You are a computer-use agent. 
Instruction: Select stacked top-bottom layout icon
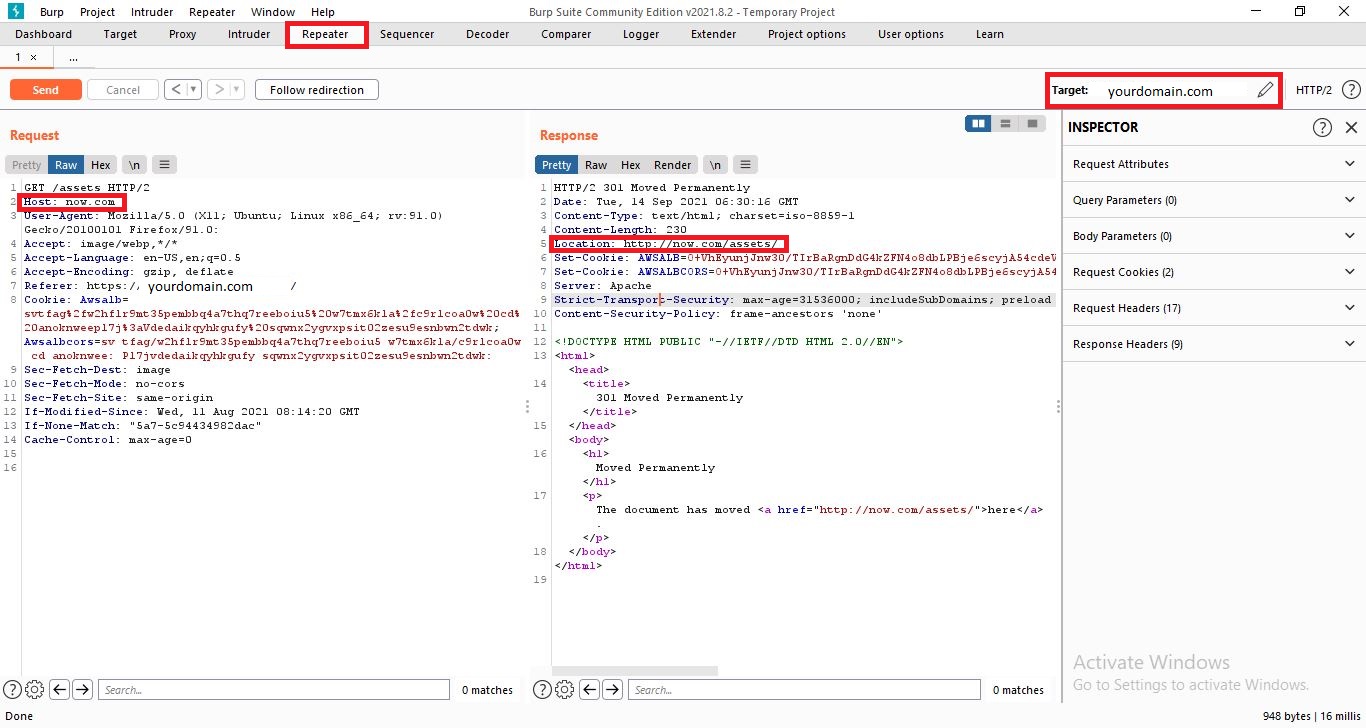tap(1005, 123)
